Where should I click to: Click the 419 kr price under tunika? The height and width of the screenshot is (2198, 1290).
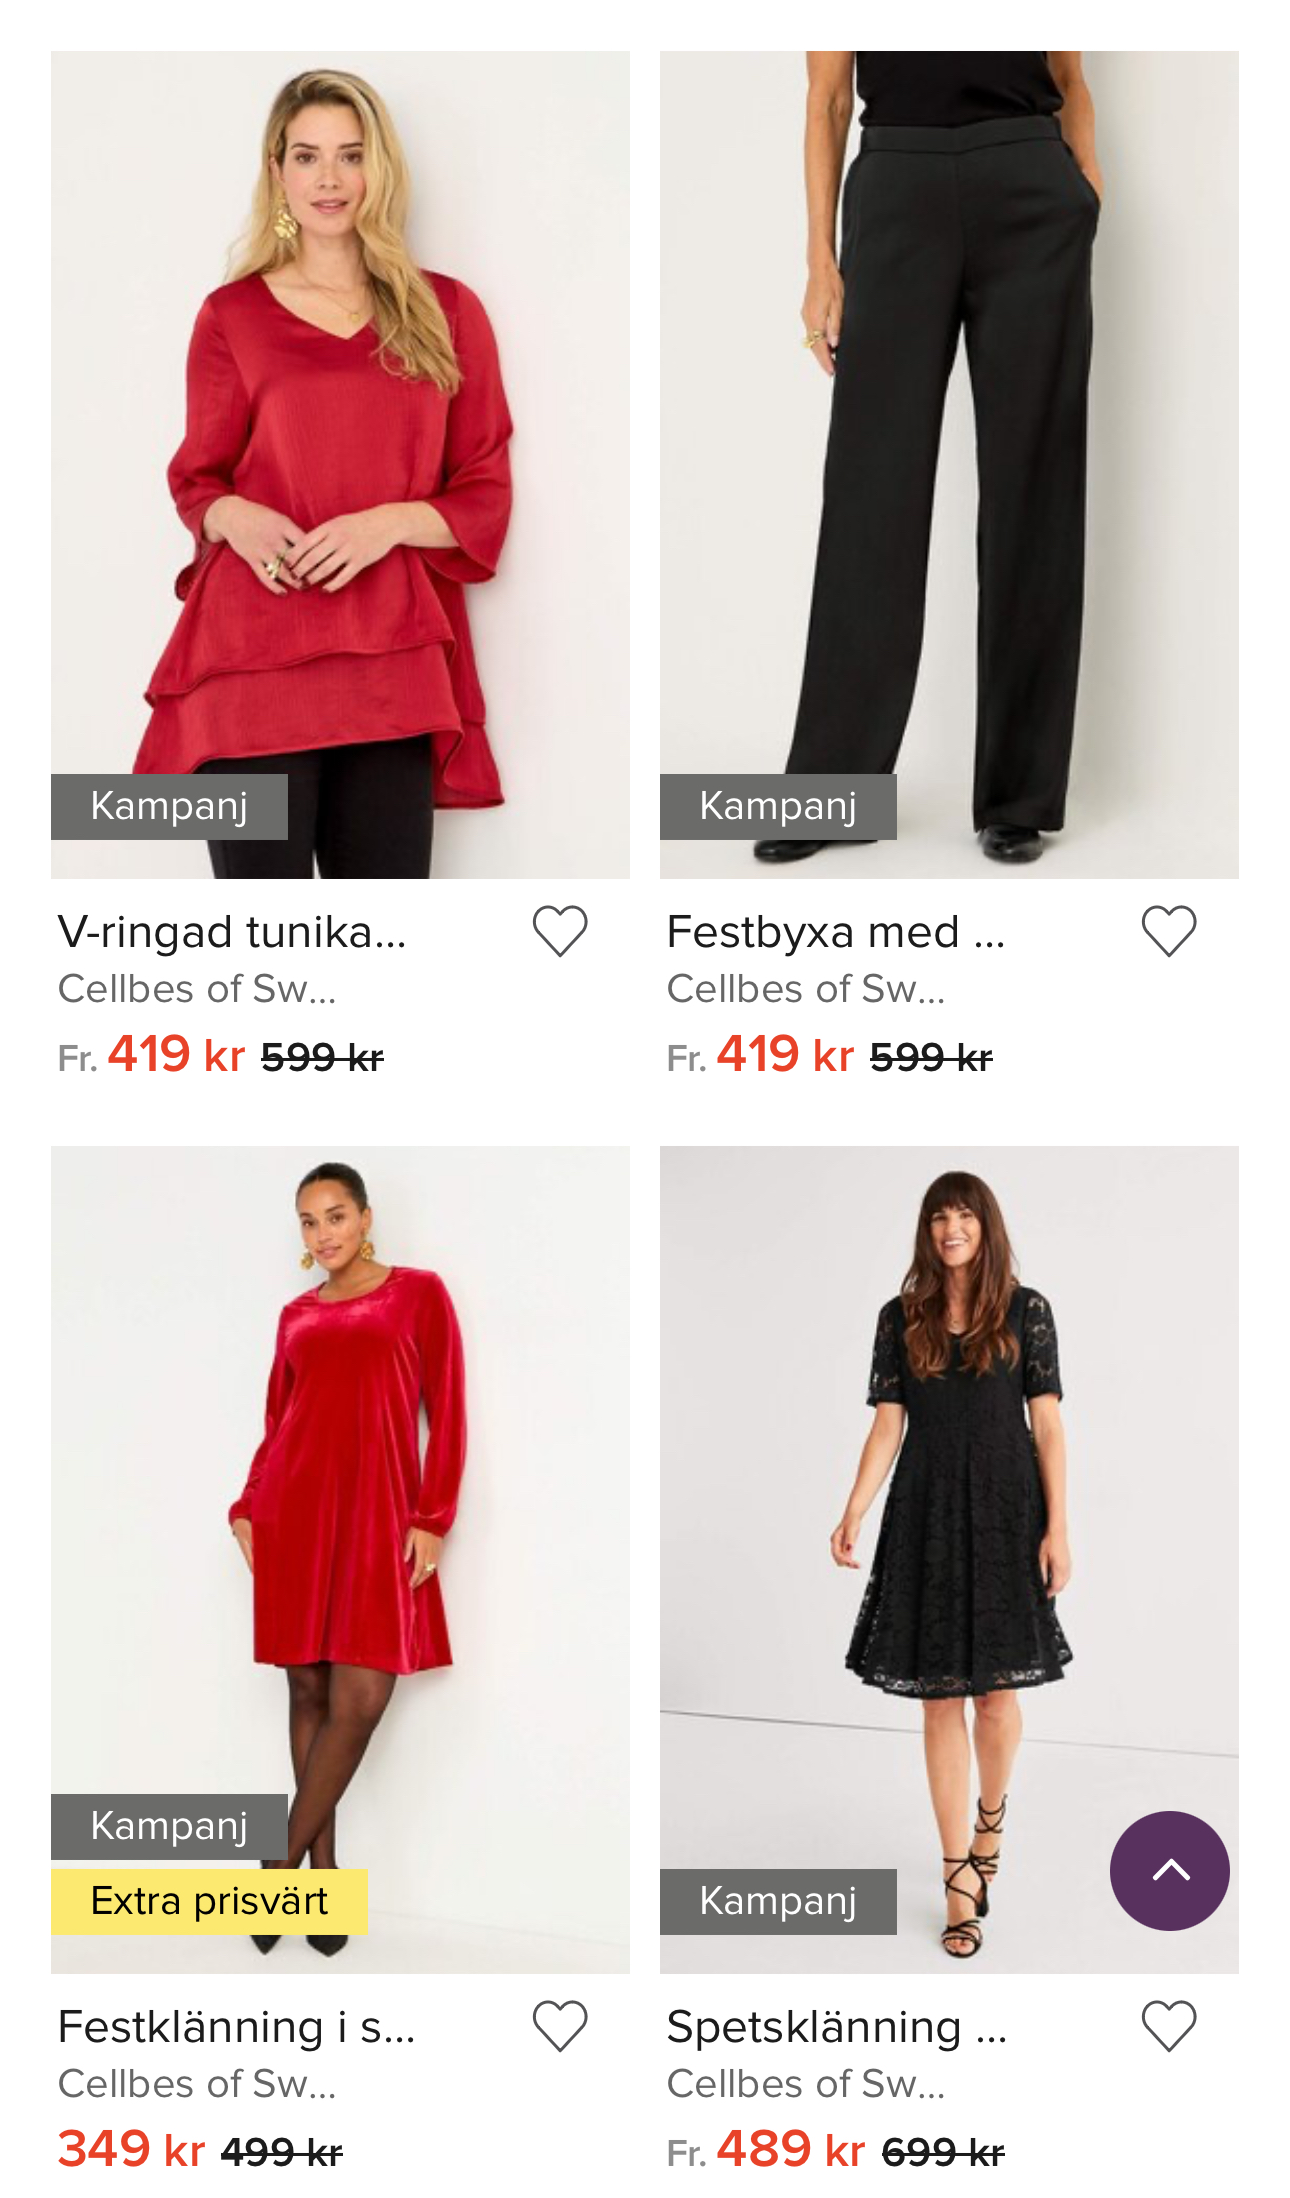point(176,1055)
